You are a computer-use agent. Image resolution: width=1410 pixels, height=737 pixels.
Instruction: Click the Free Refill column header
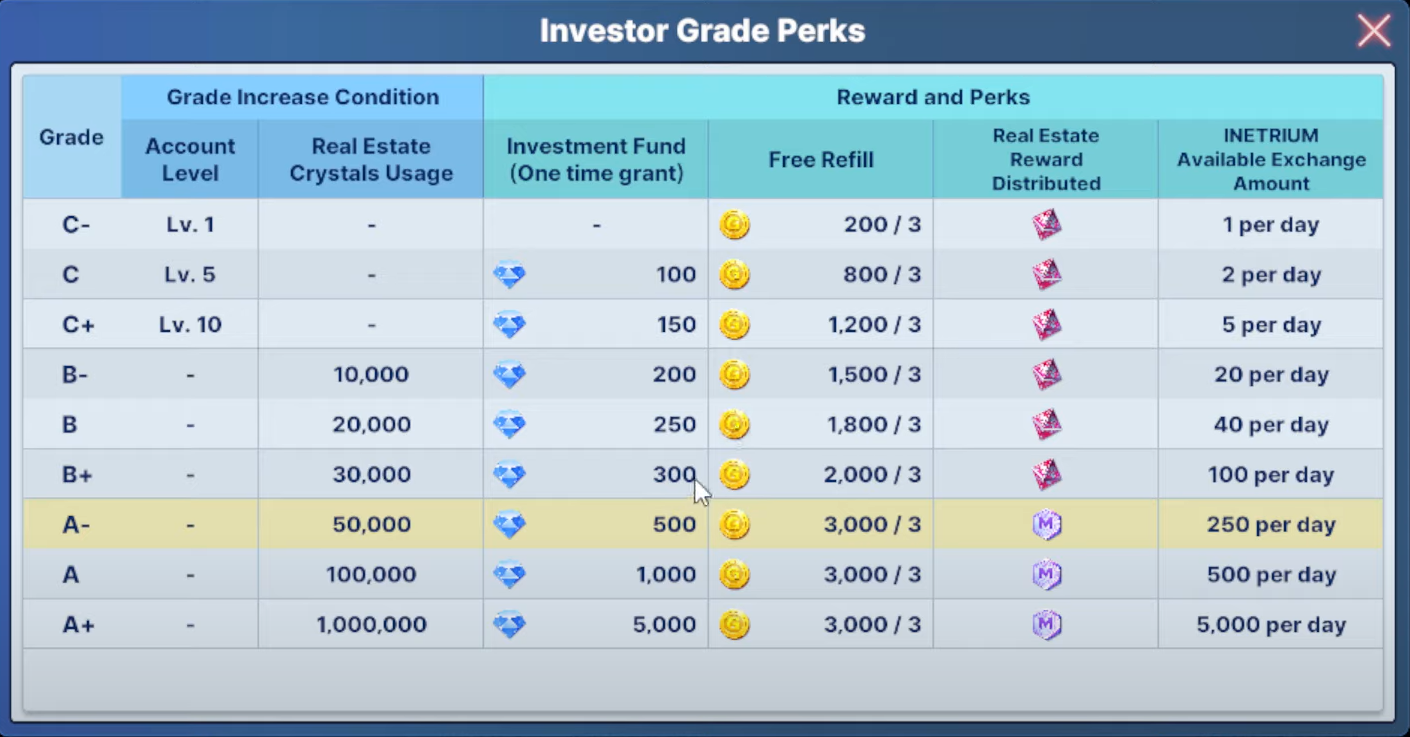(821, 159)
